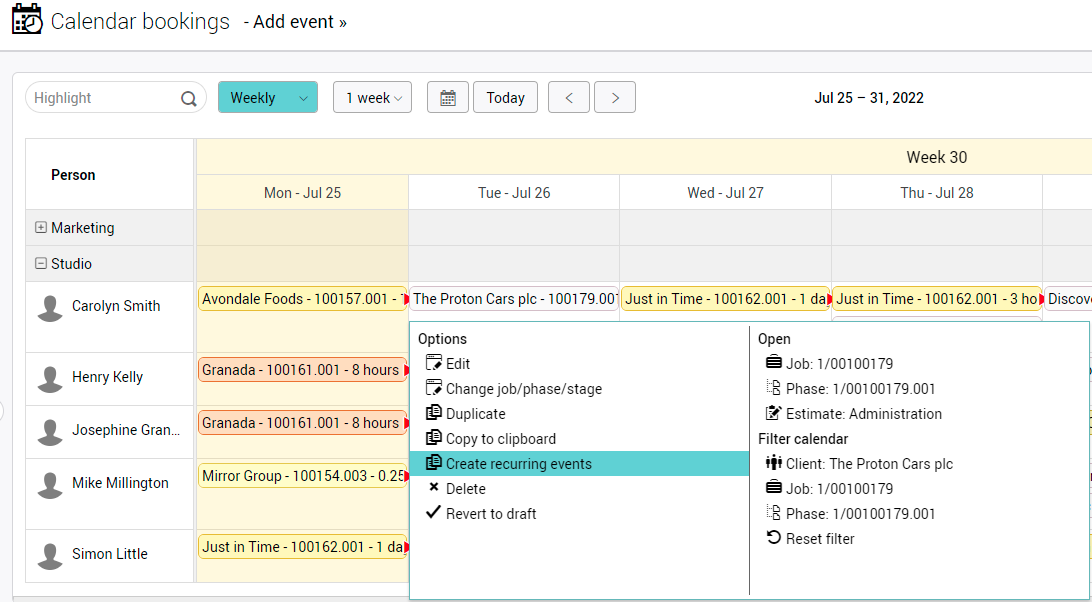
Task: Expand the Marketing group
Action: [41, 228]
